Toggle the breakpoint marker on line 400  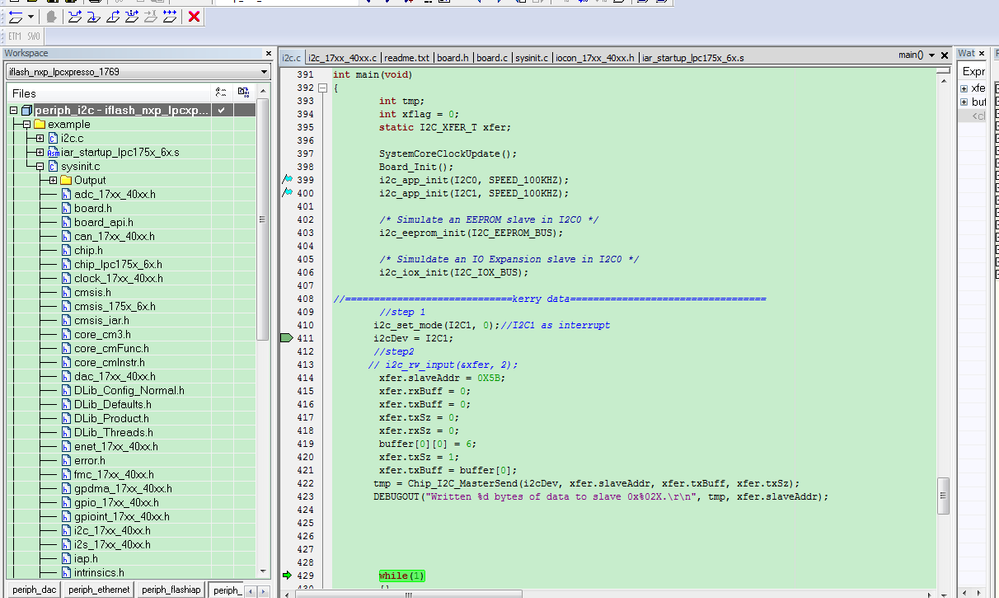[287, 192]
